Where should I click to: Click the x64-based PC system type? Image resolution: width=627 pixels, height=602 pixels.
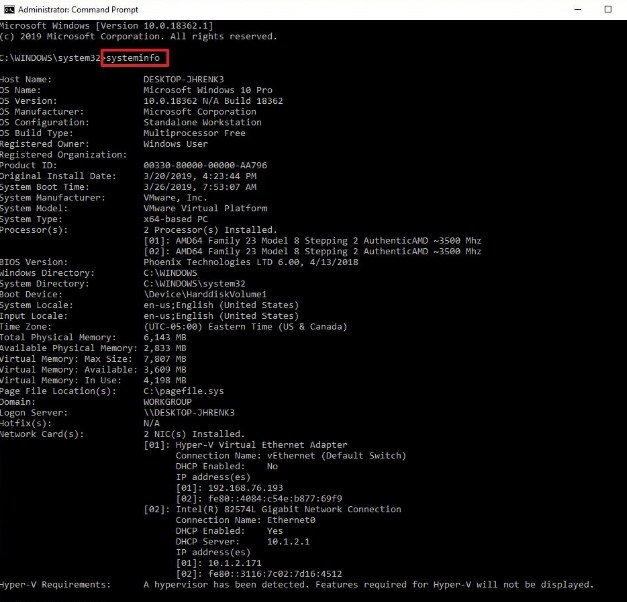[176, 219]
